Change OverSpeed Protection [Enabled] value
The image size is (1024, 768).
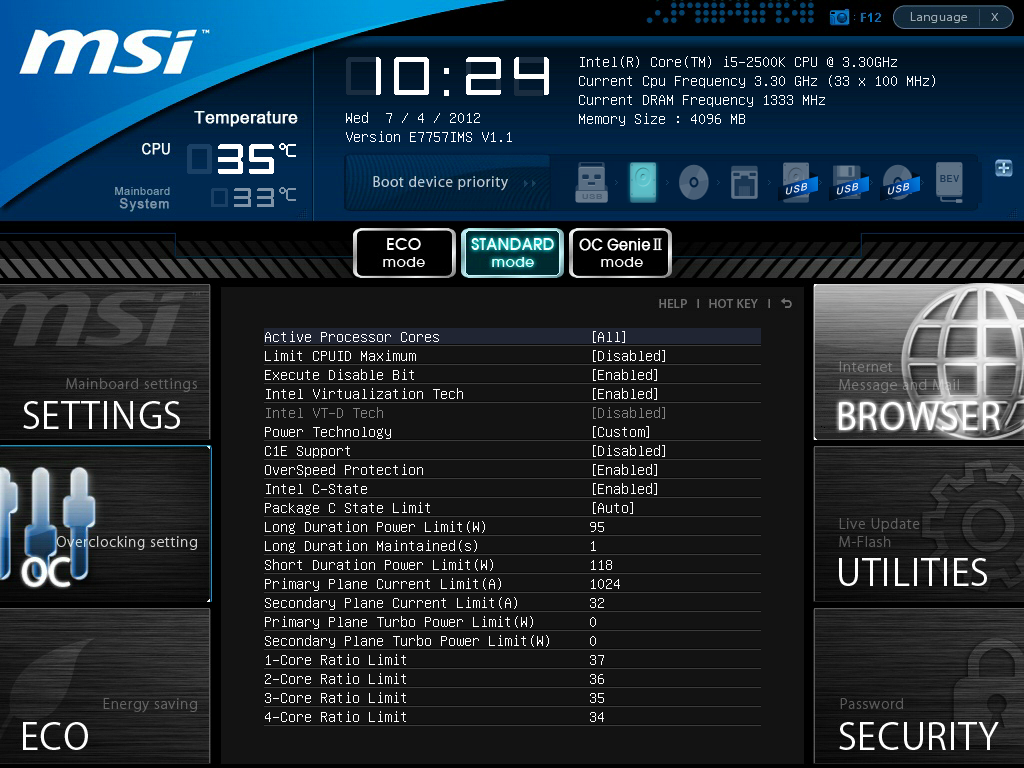[624, 470]
